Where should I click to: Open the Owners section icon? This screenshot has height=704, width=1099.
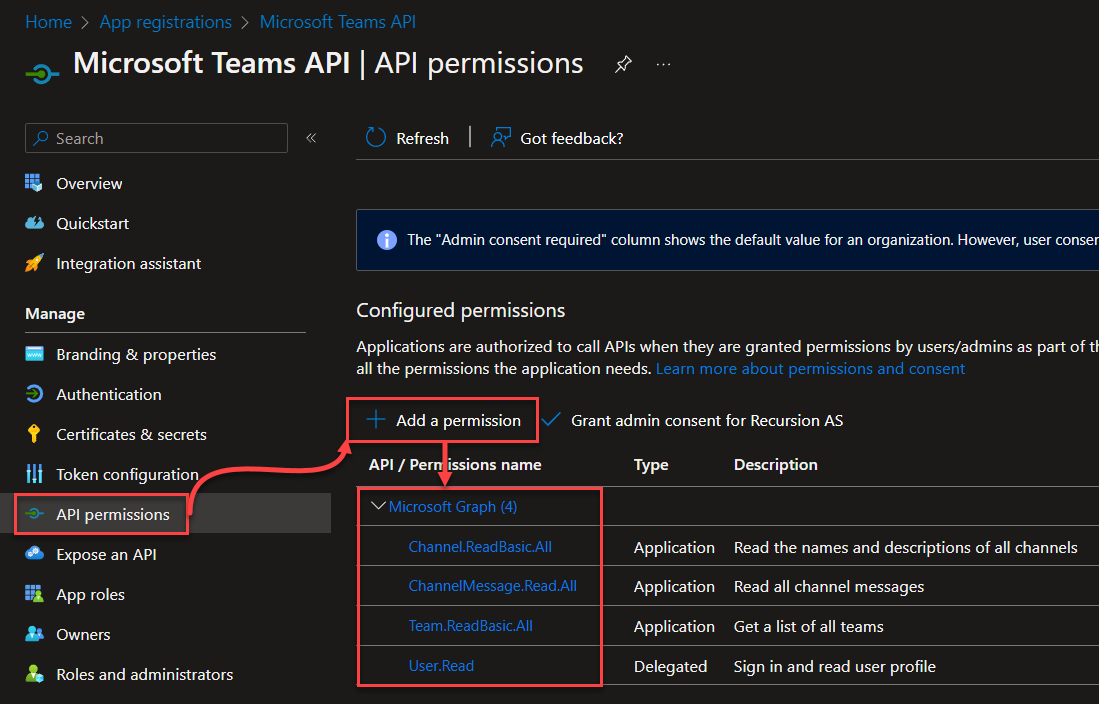[x=36, y=634]
